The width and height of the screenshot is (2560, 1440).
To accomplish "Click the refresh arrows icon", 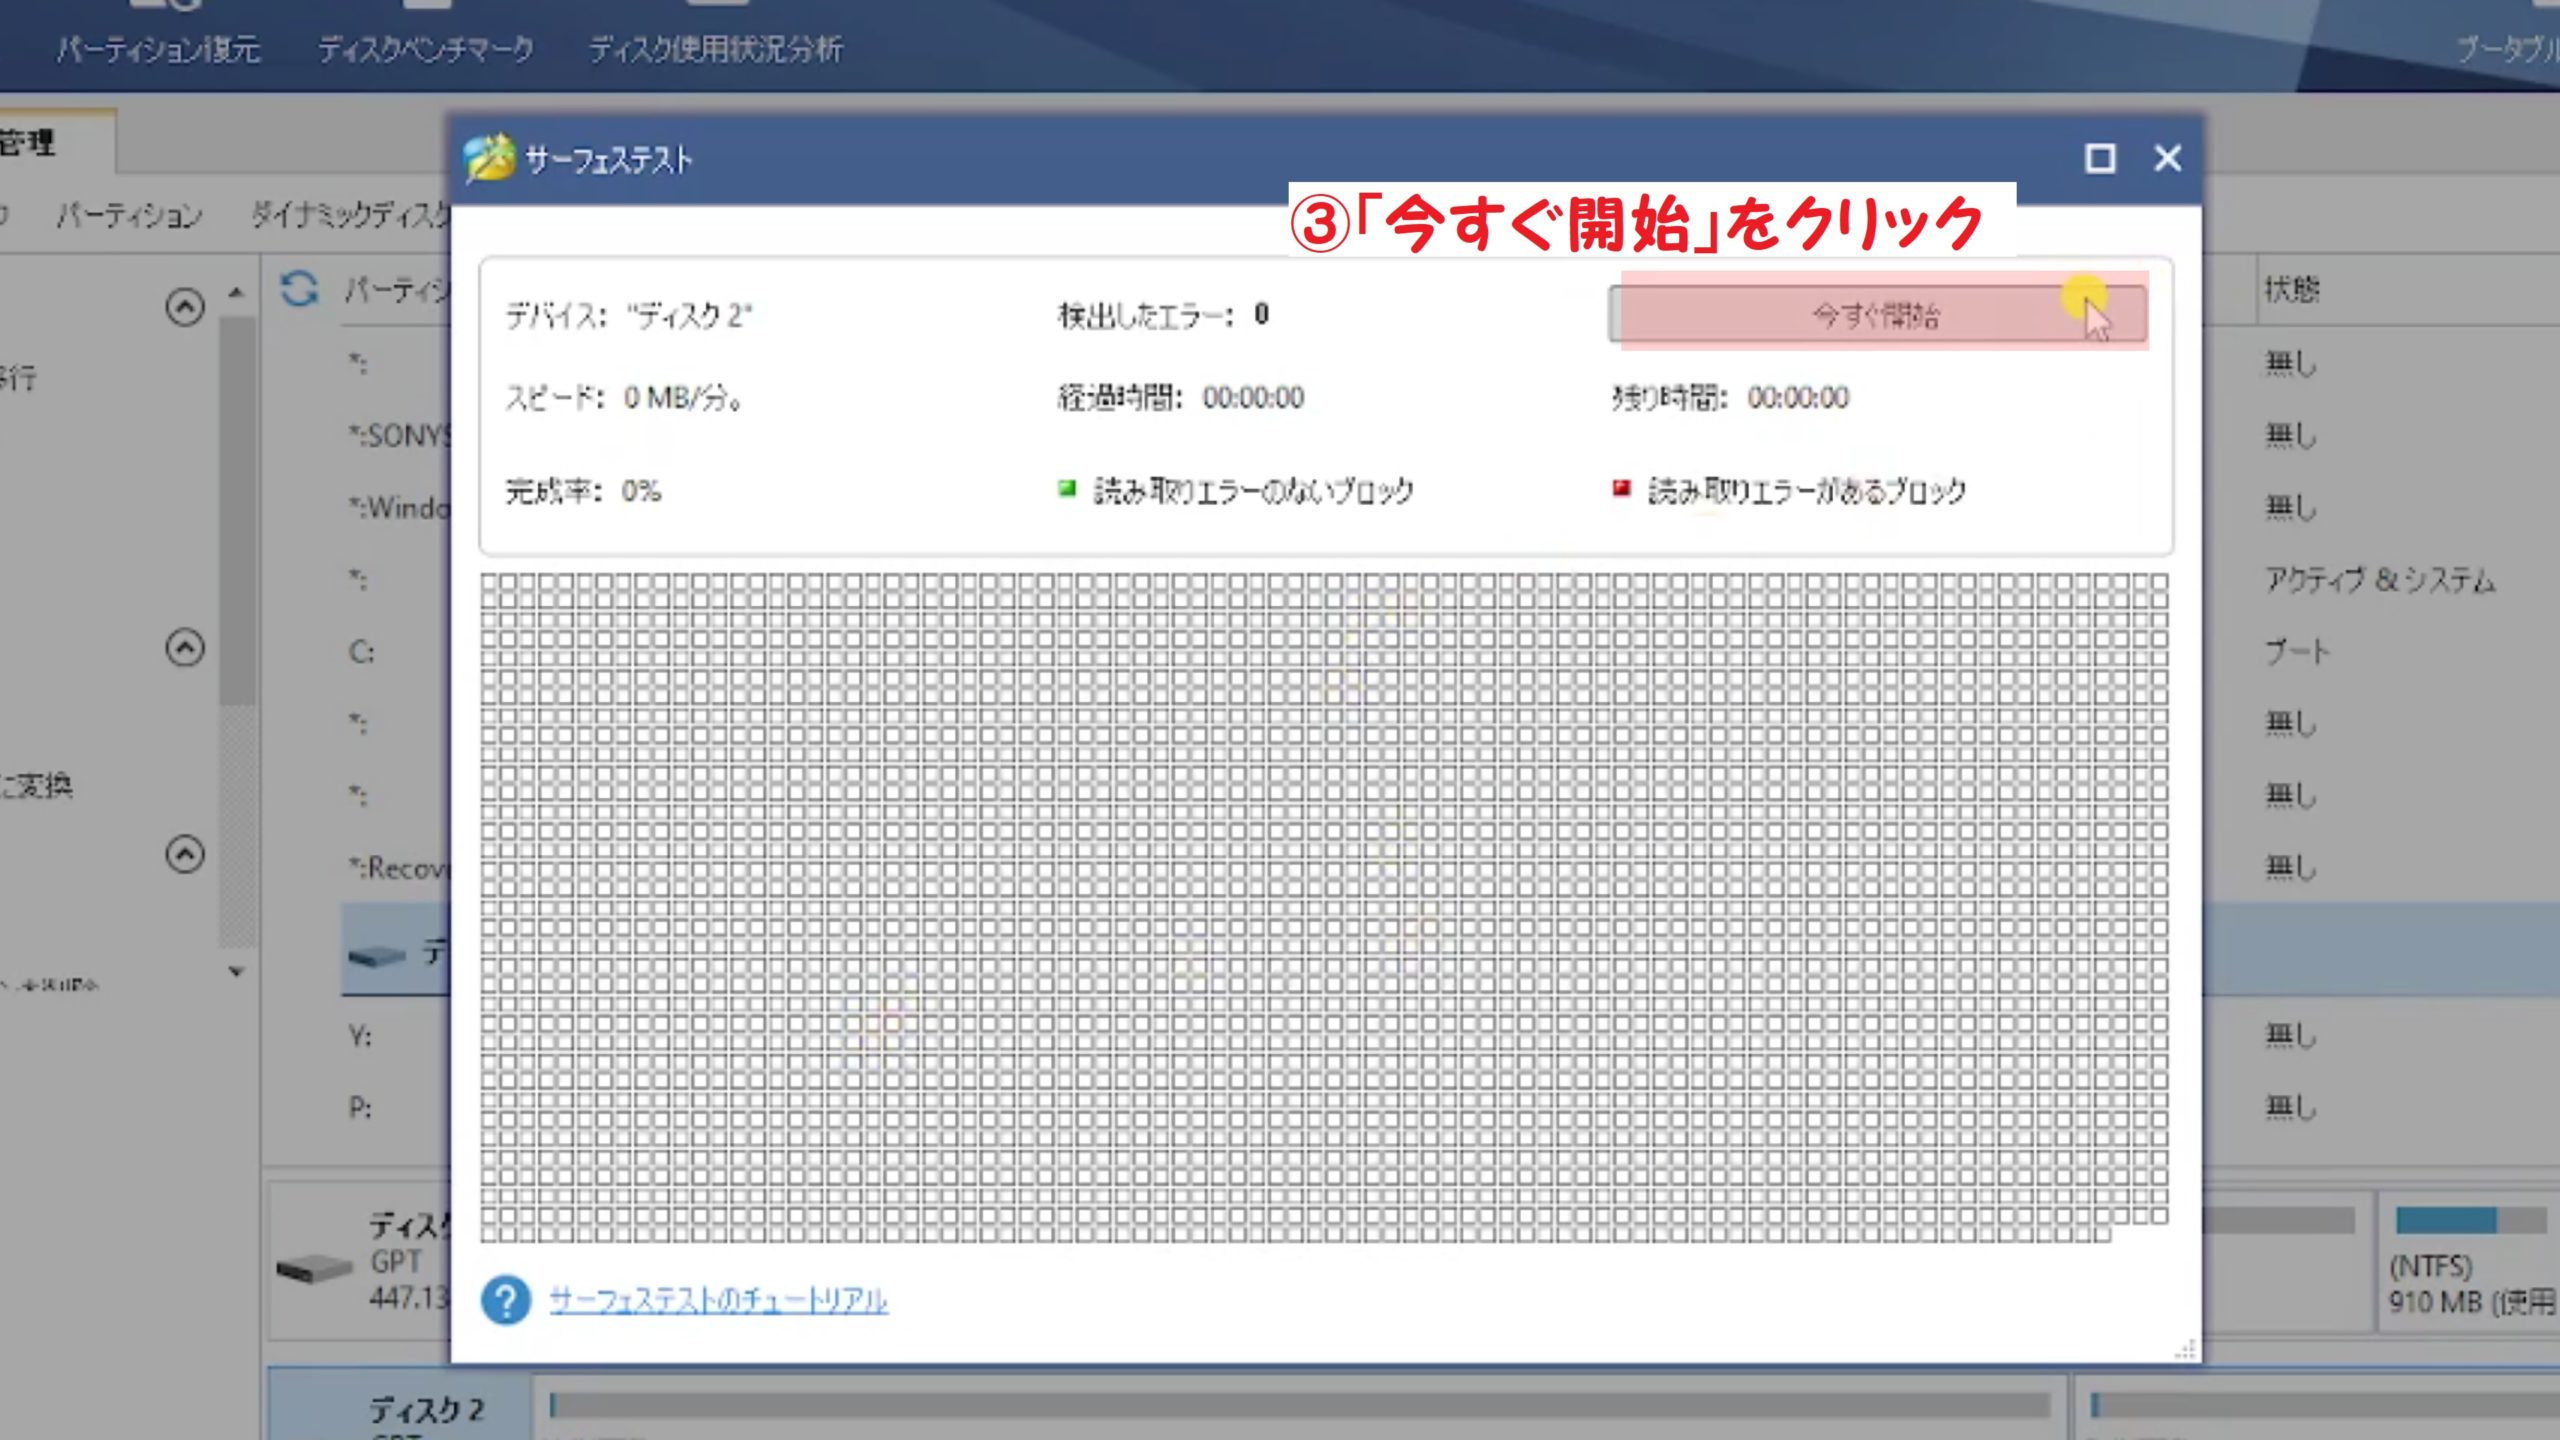I will (299, 290).
